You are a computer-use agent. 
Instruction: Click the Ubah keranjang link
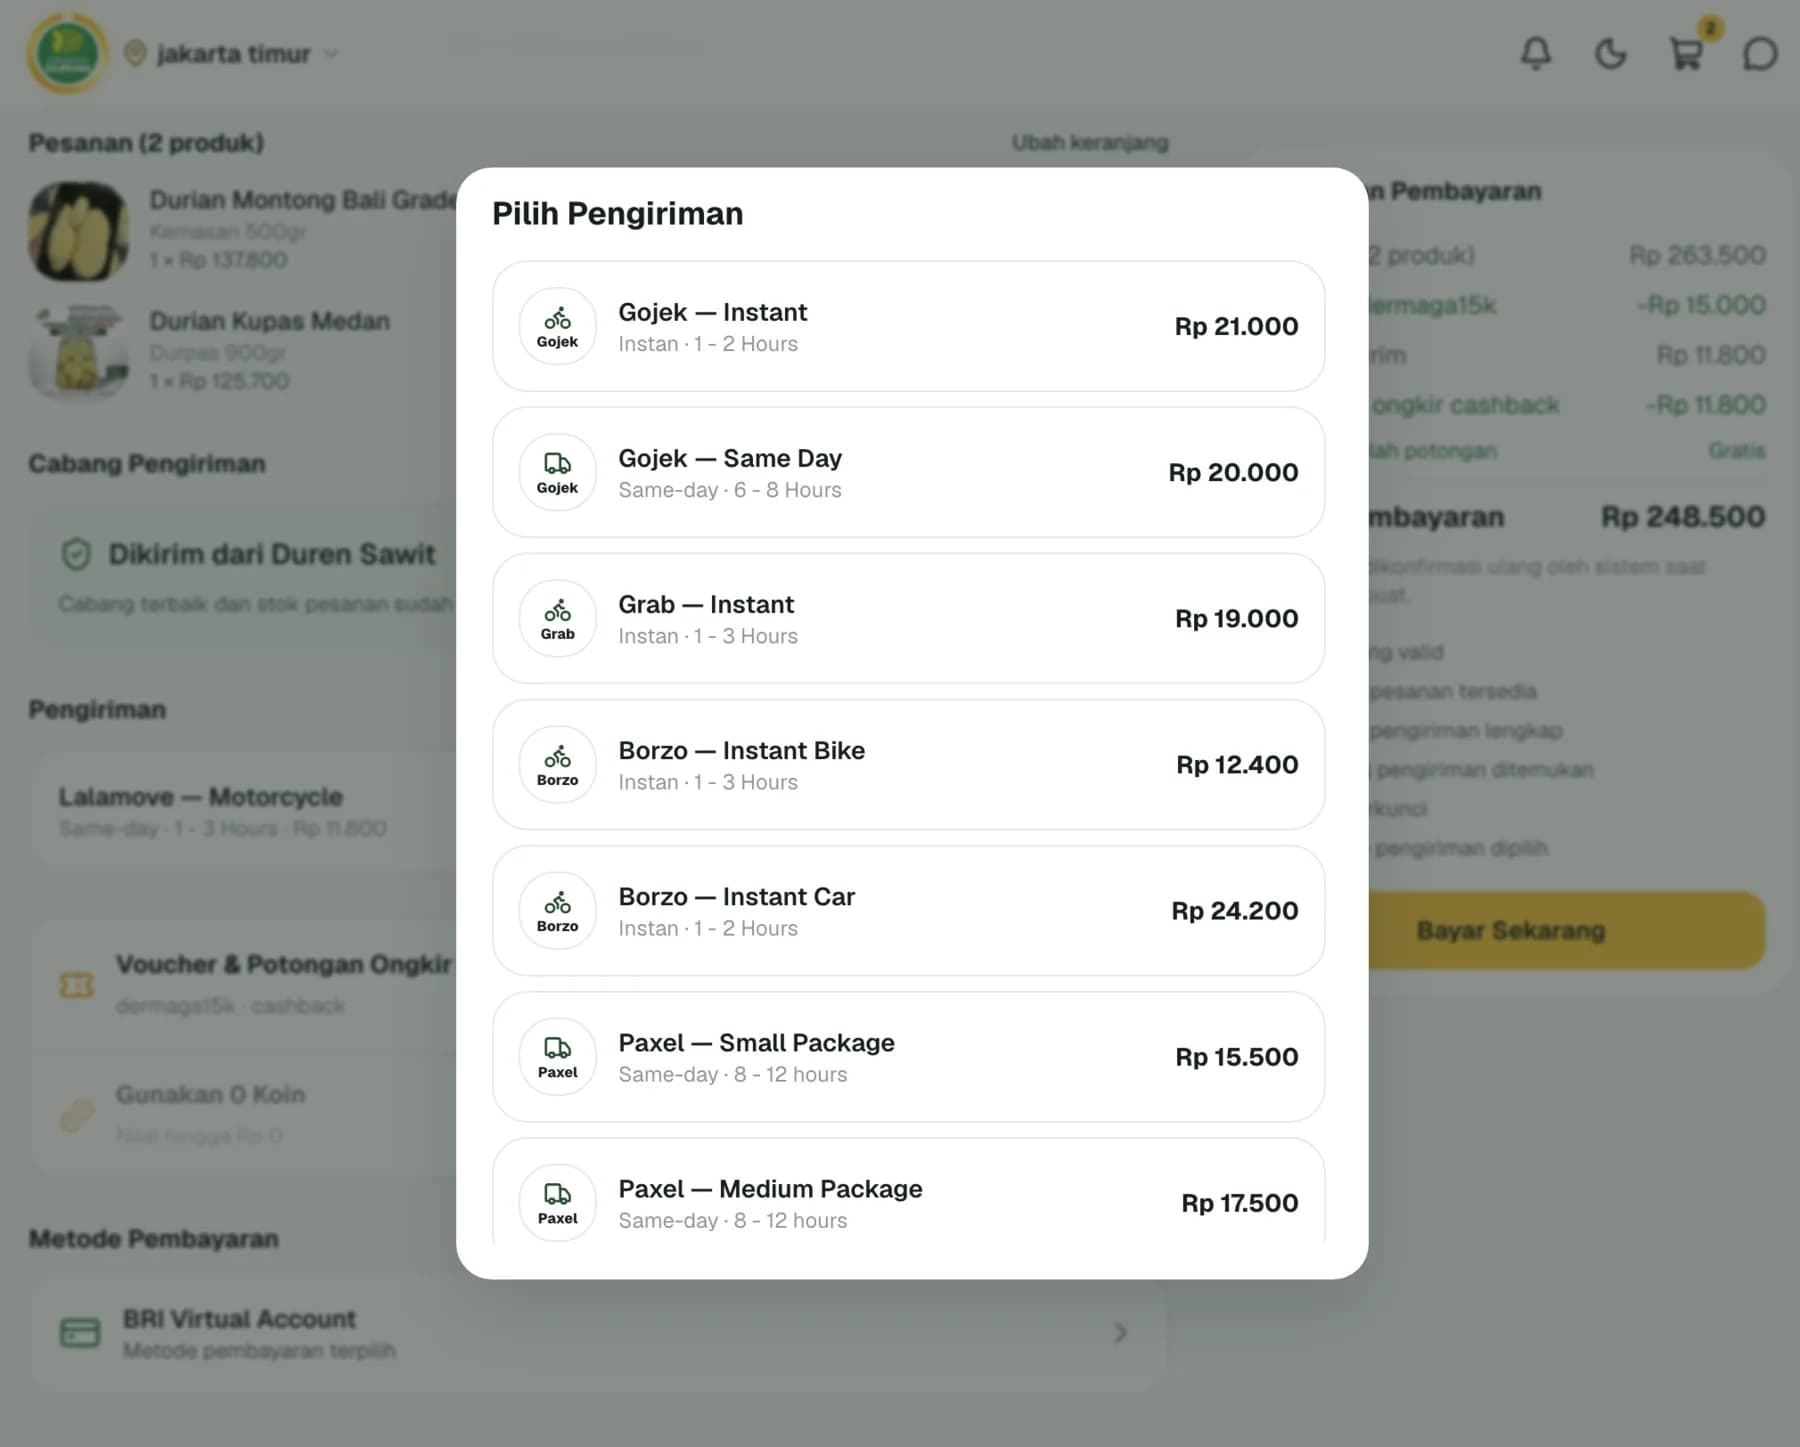[1090, 142]
